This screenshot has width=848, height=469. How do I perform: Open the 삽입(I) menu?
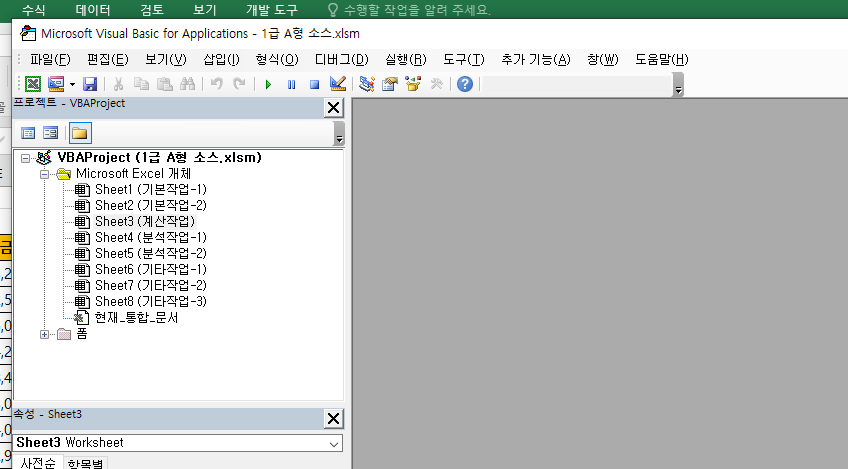pyautogui.click(x=221, y=60)
